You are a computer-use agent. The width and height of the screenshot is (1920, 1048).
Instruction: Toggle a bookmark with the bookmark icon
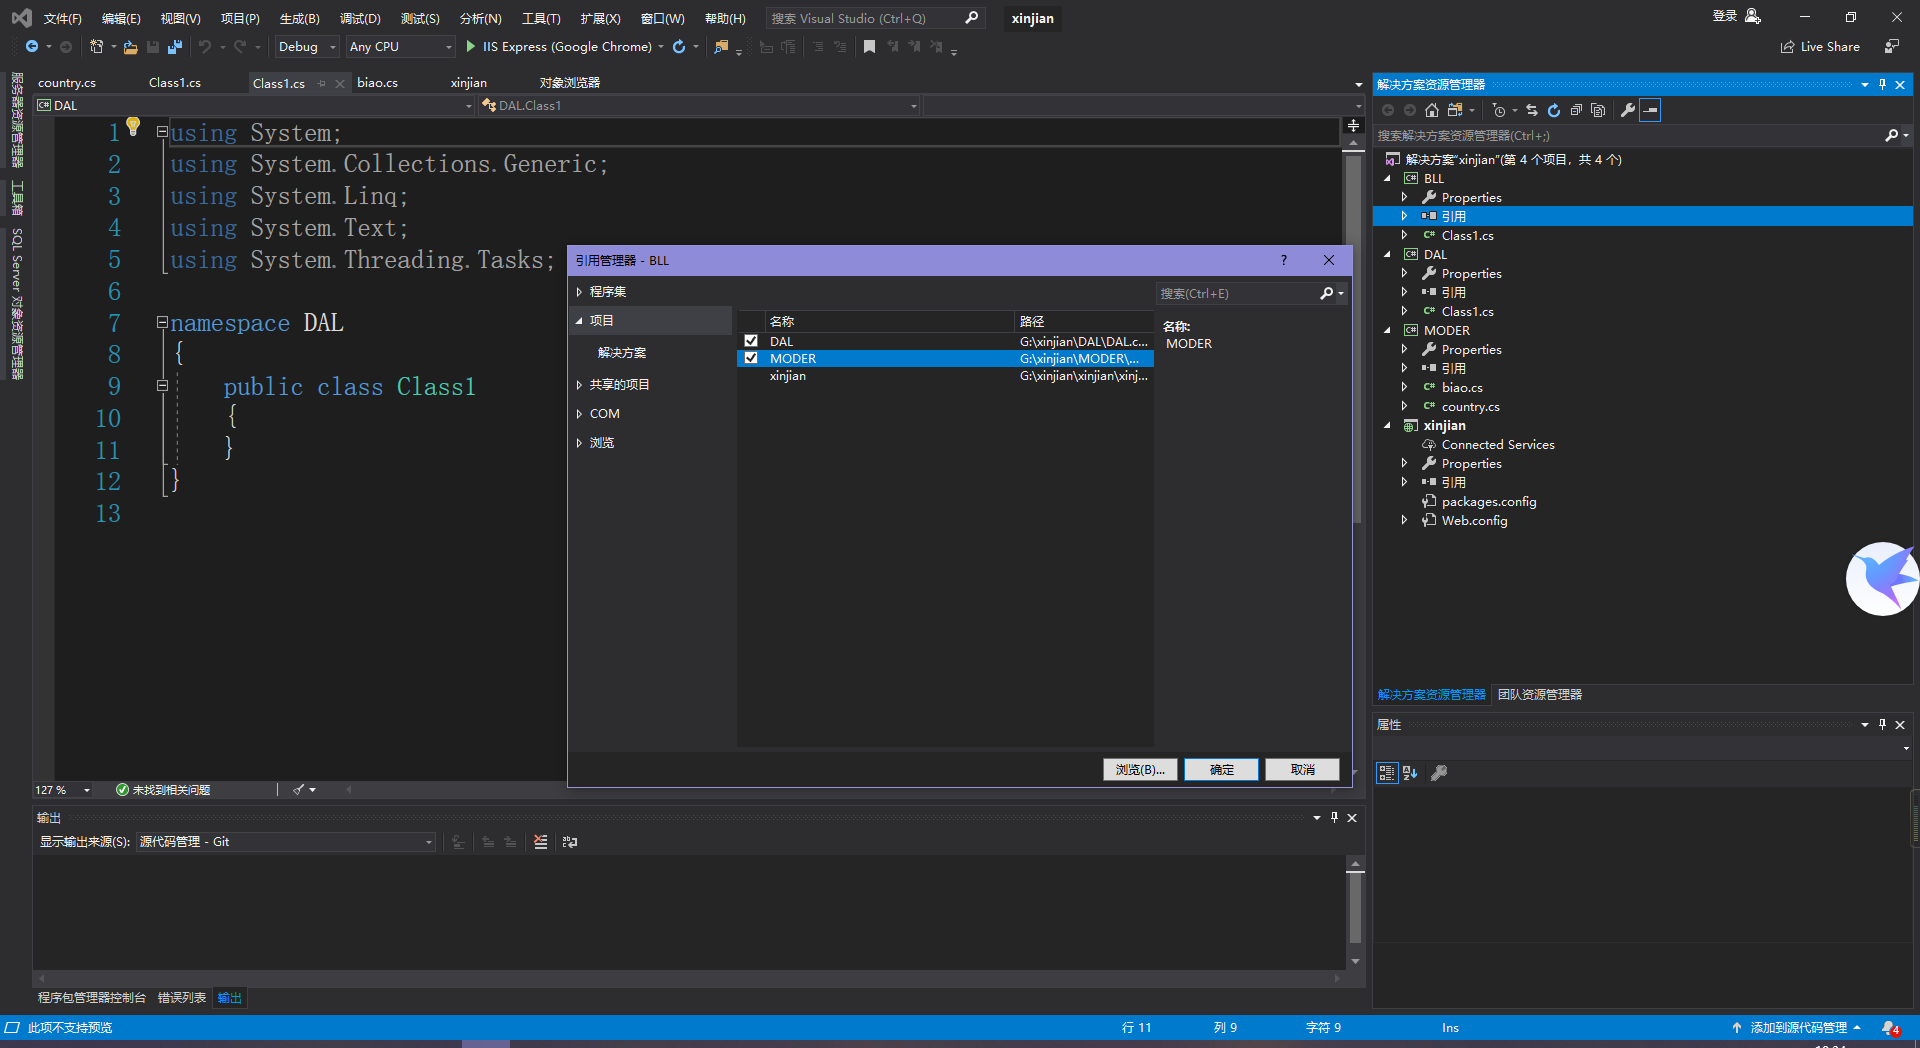[869, 47]
